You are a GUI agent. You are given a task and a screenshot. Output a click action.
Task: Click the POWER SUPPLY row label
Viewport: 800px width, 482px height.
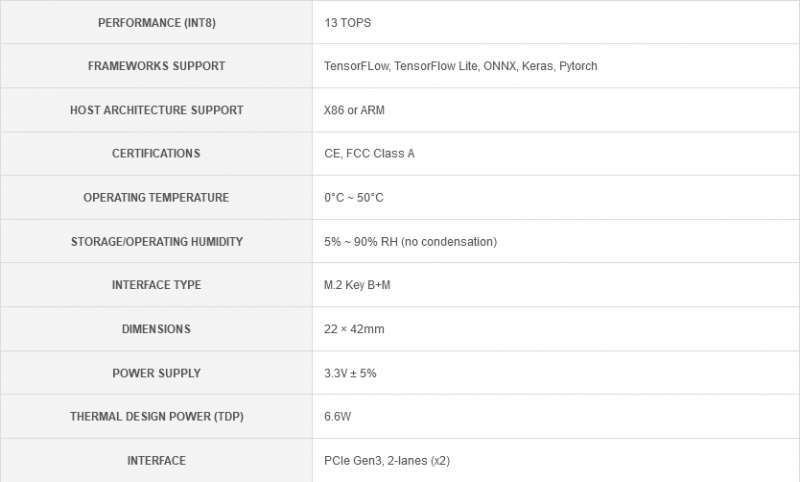coord(156,373)
